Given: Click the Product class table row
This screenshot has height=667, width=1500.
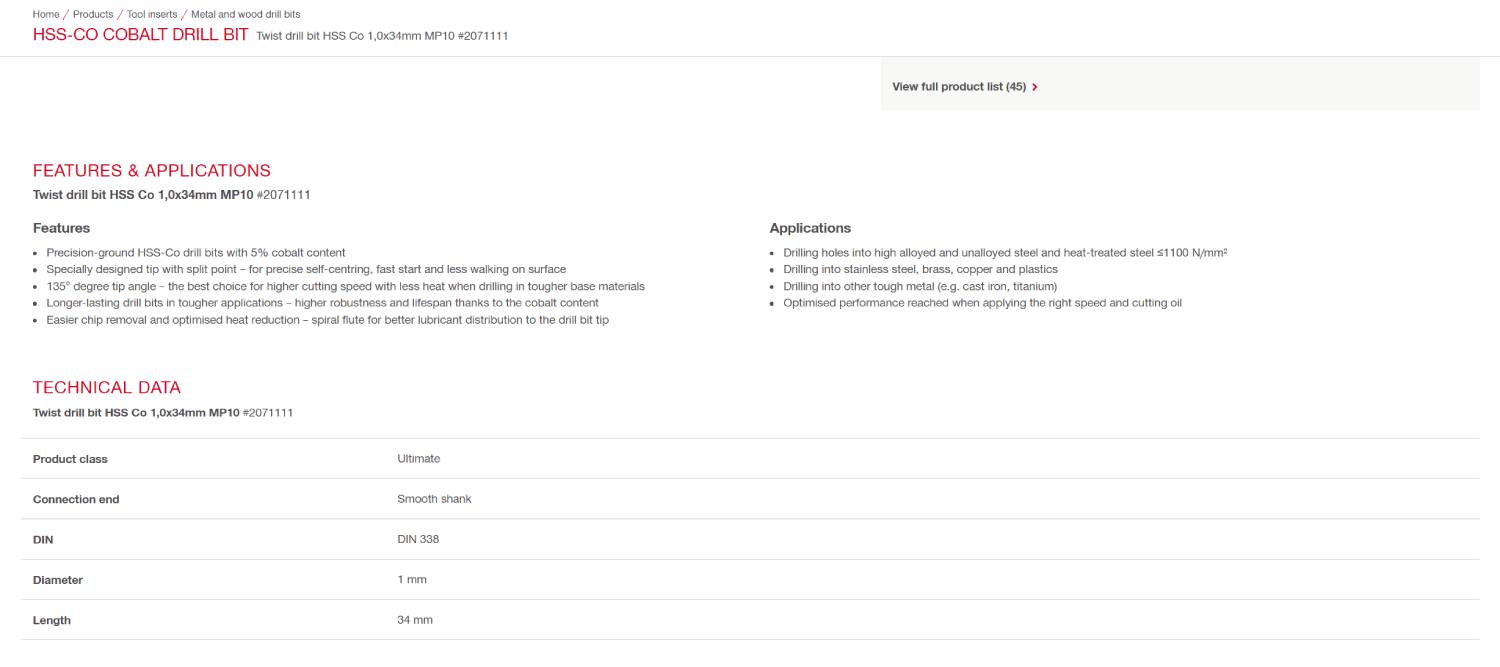Looking at the screenshot, I should click(750, 459).
